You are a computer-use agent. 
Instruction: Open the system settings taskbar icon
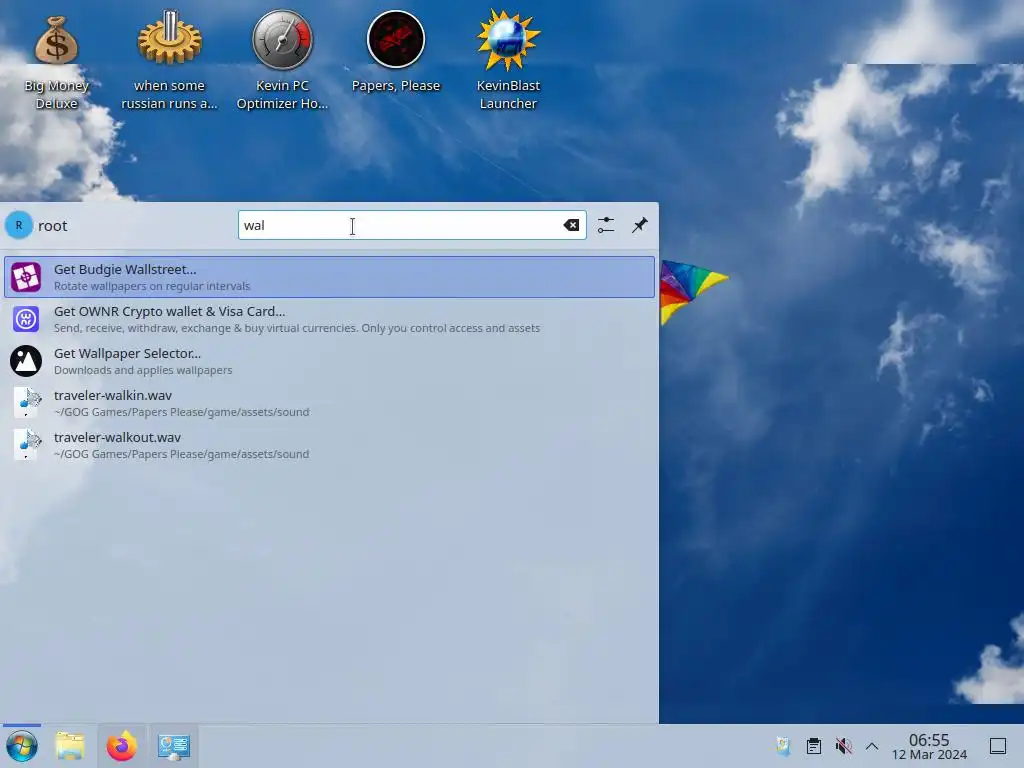point(174,746)
